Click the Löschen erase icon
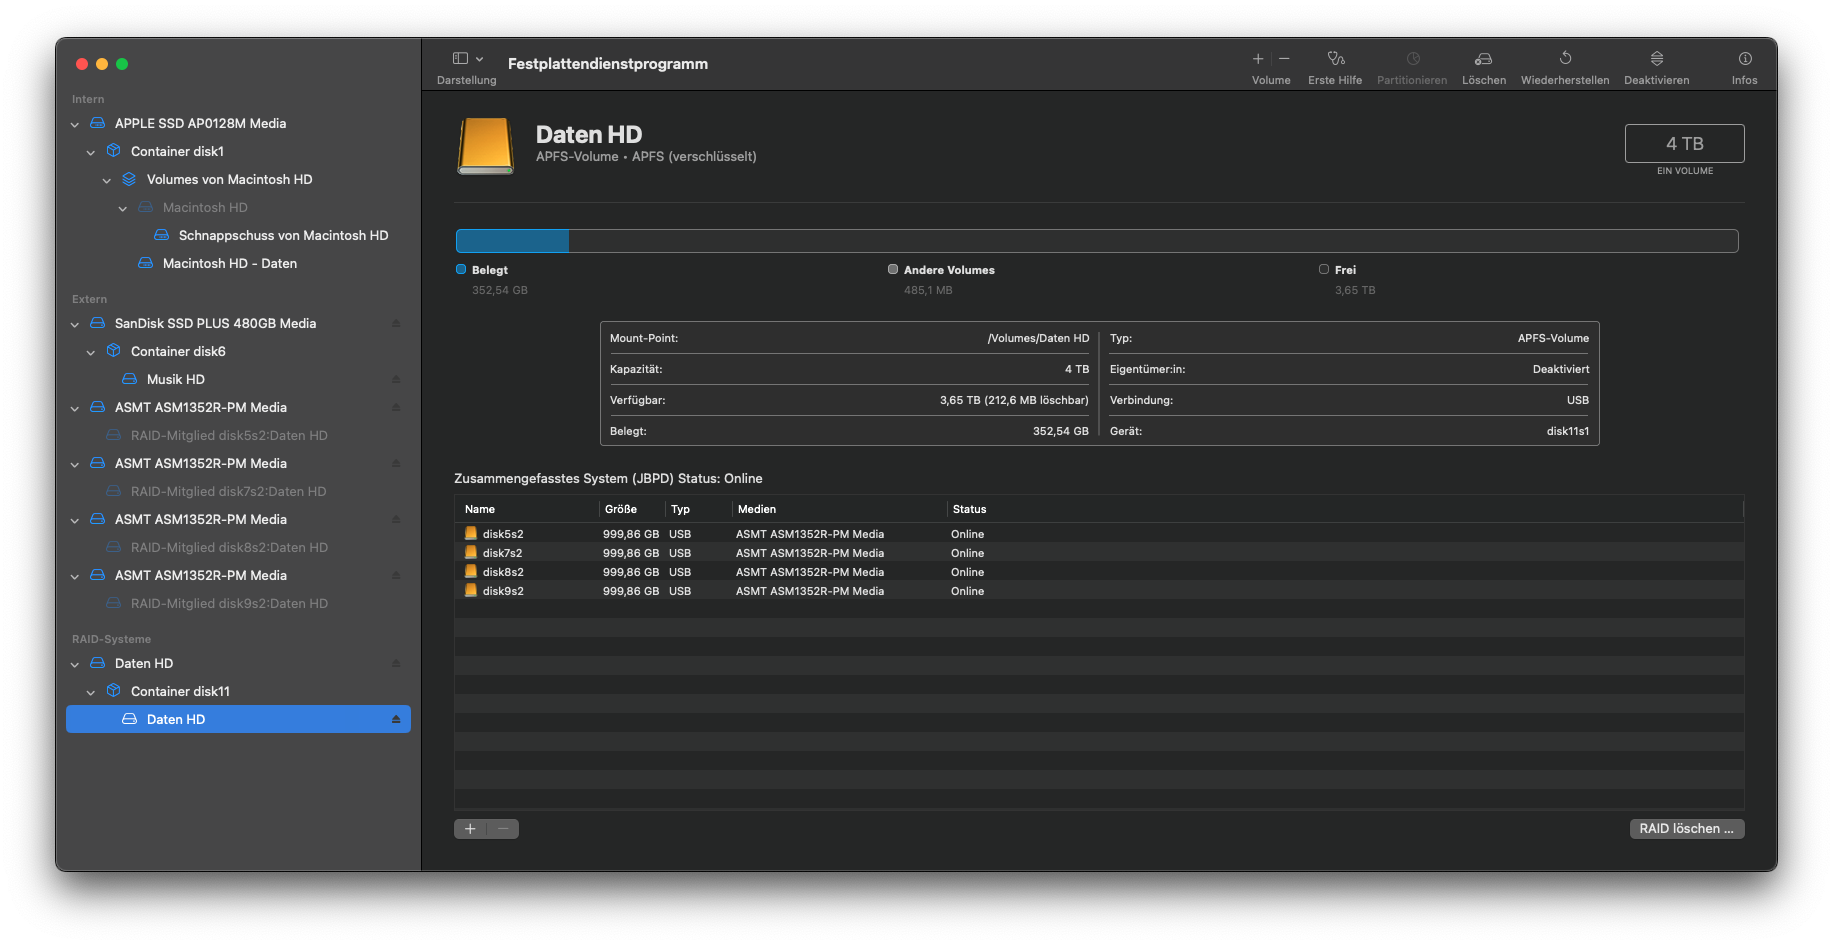The width and height of the screenshot is (1833, 945). 1483,59
